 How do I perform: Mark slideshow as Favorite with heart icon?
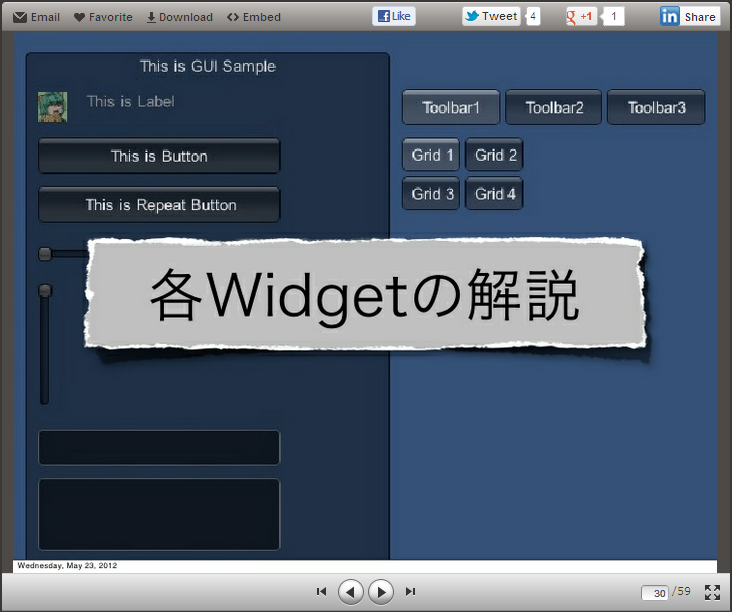(80, 17)
